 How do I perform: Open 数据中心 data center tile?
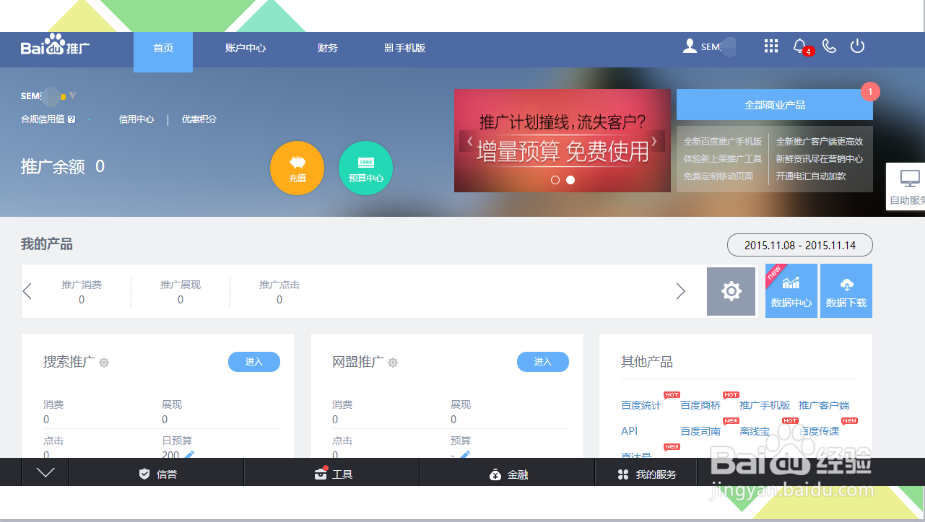click(791, 291)
